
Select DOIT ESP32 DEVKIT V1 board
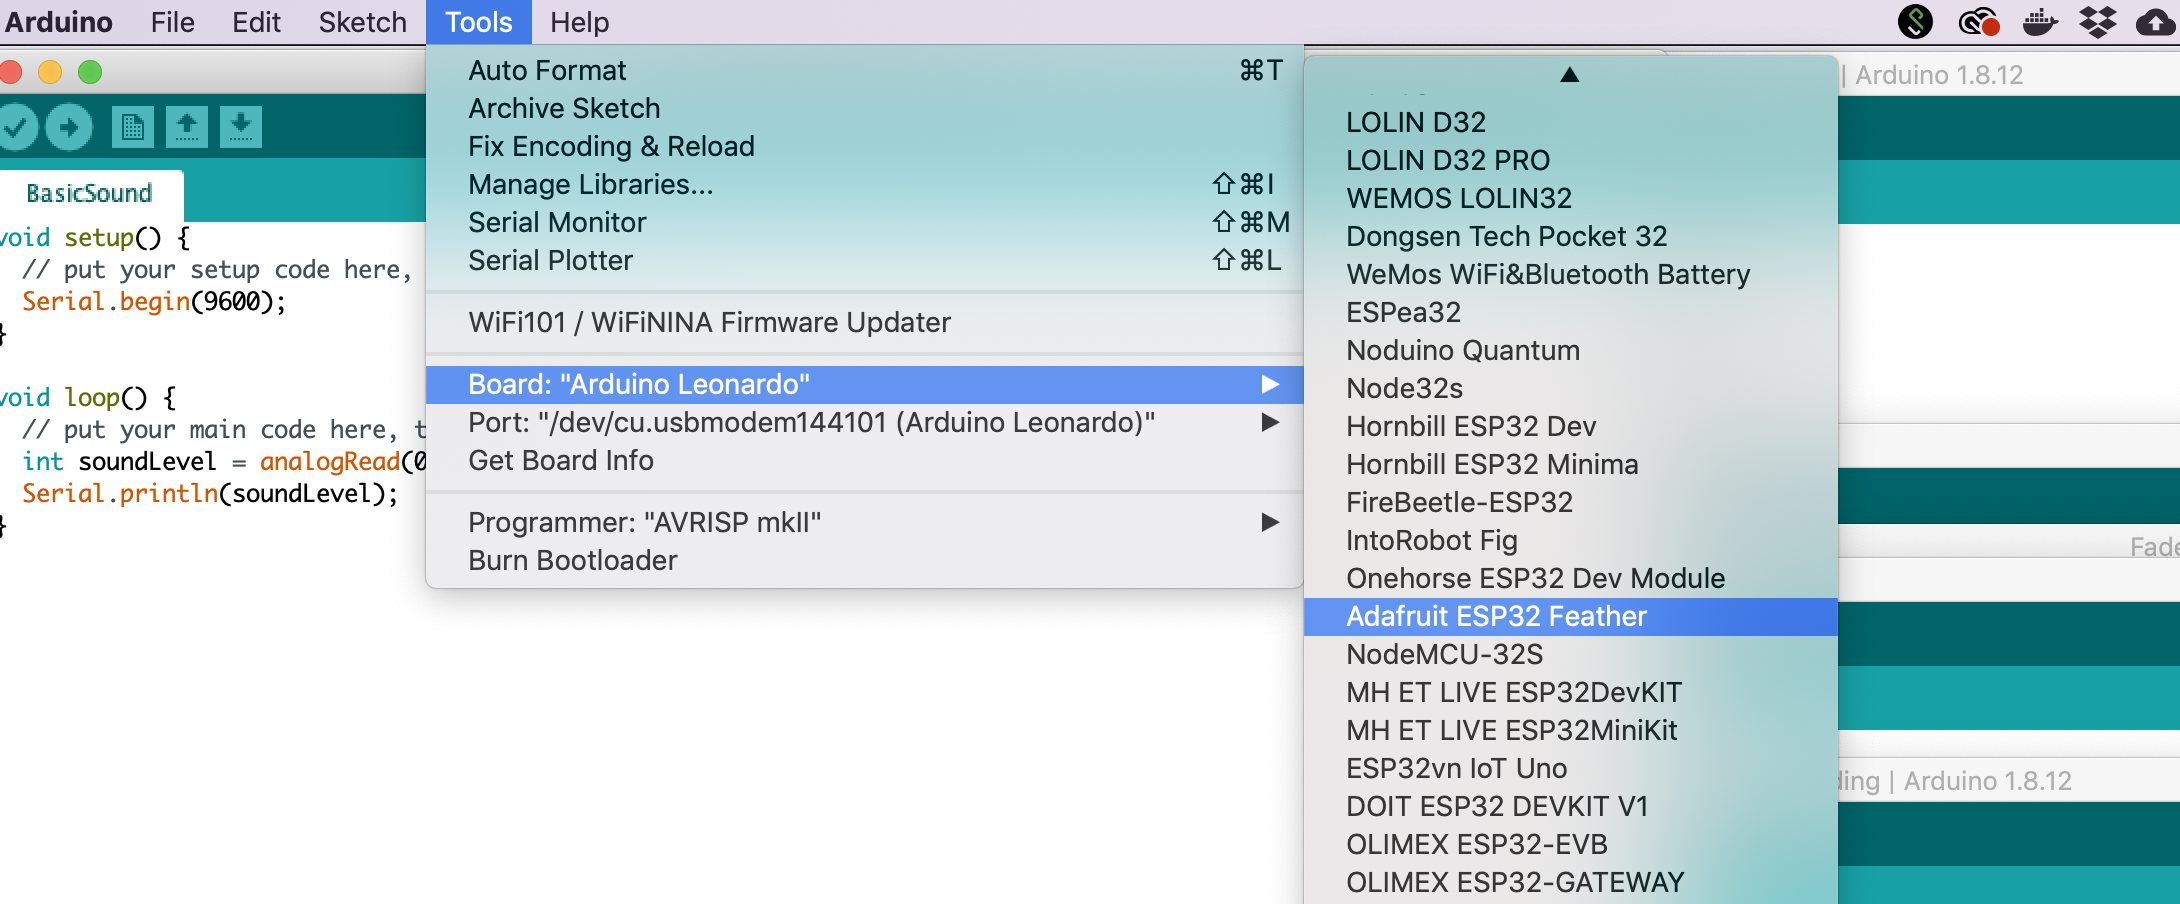(1571, 807)
